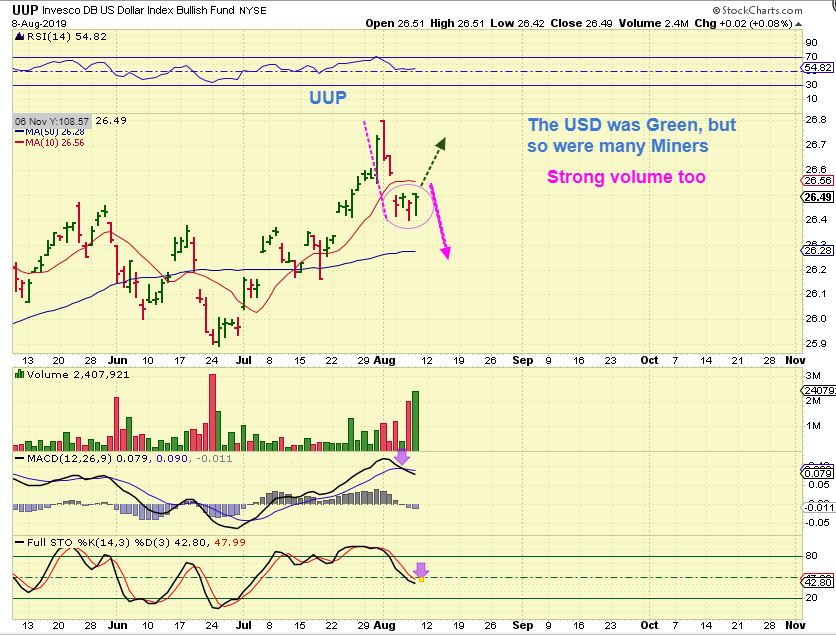This screenshot has width=836, height=635.
Task: Click the up-triangle icon after the Chg value
Action: 798,24
